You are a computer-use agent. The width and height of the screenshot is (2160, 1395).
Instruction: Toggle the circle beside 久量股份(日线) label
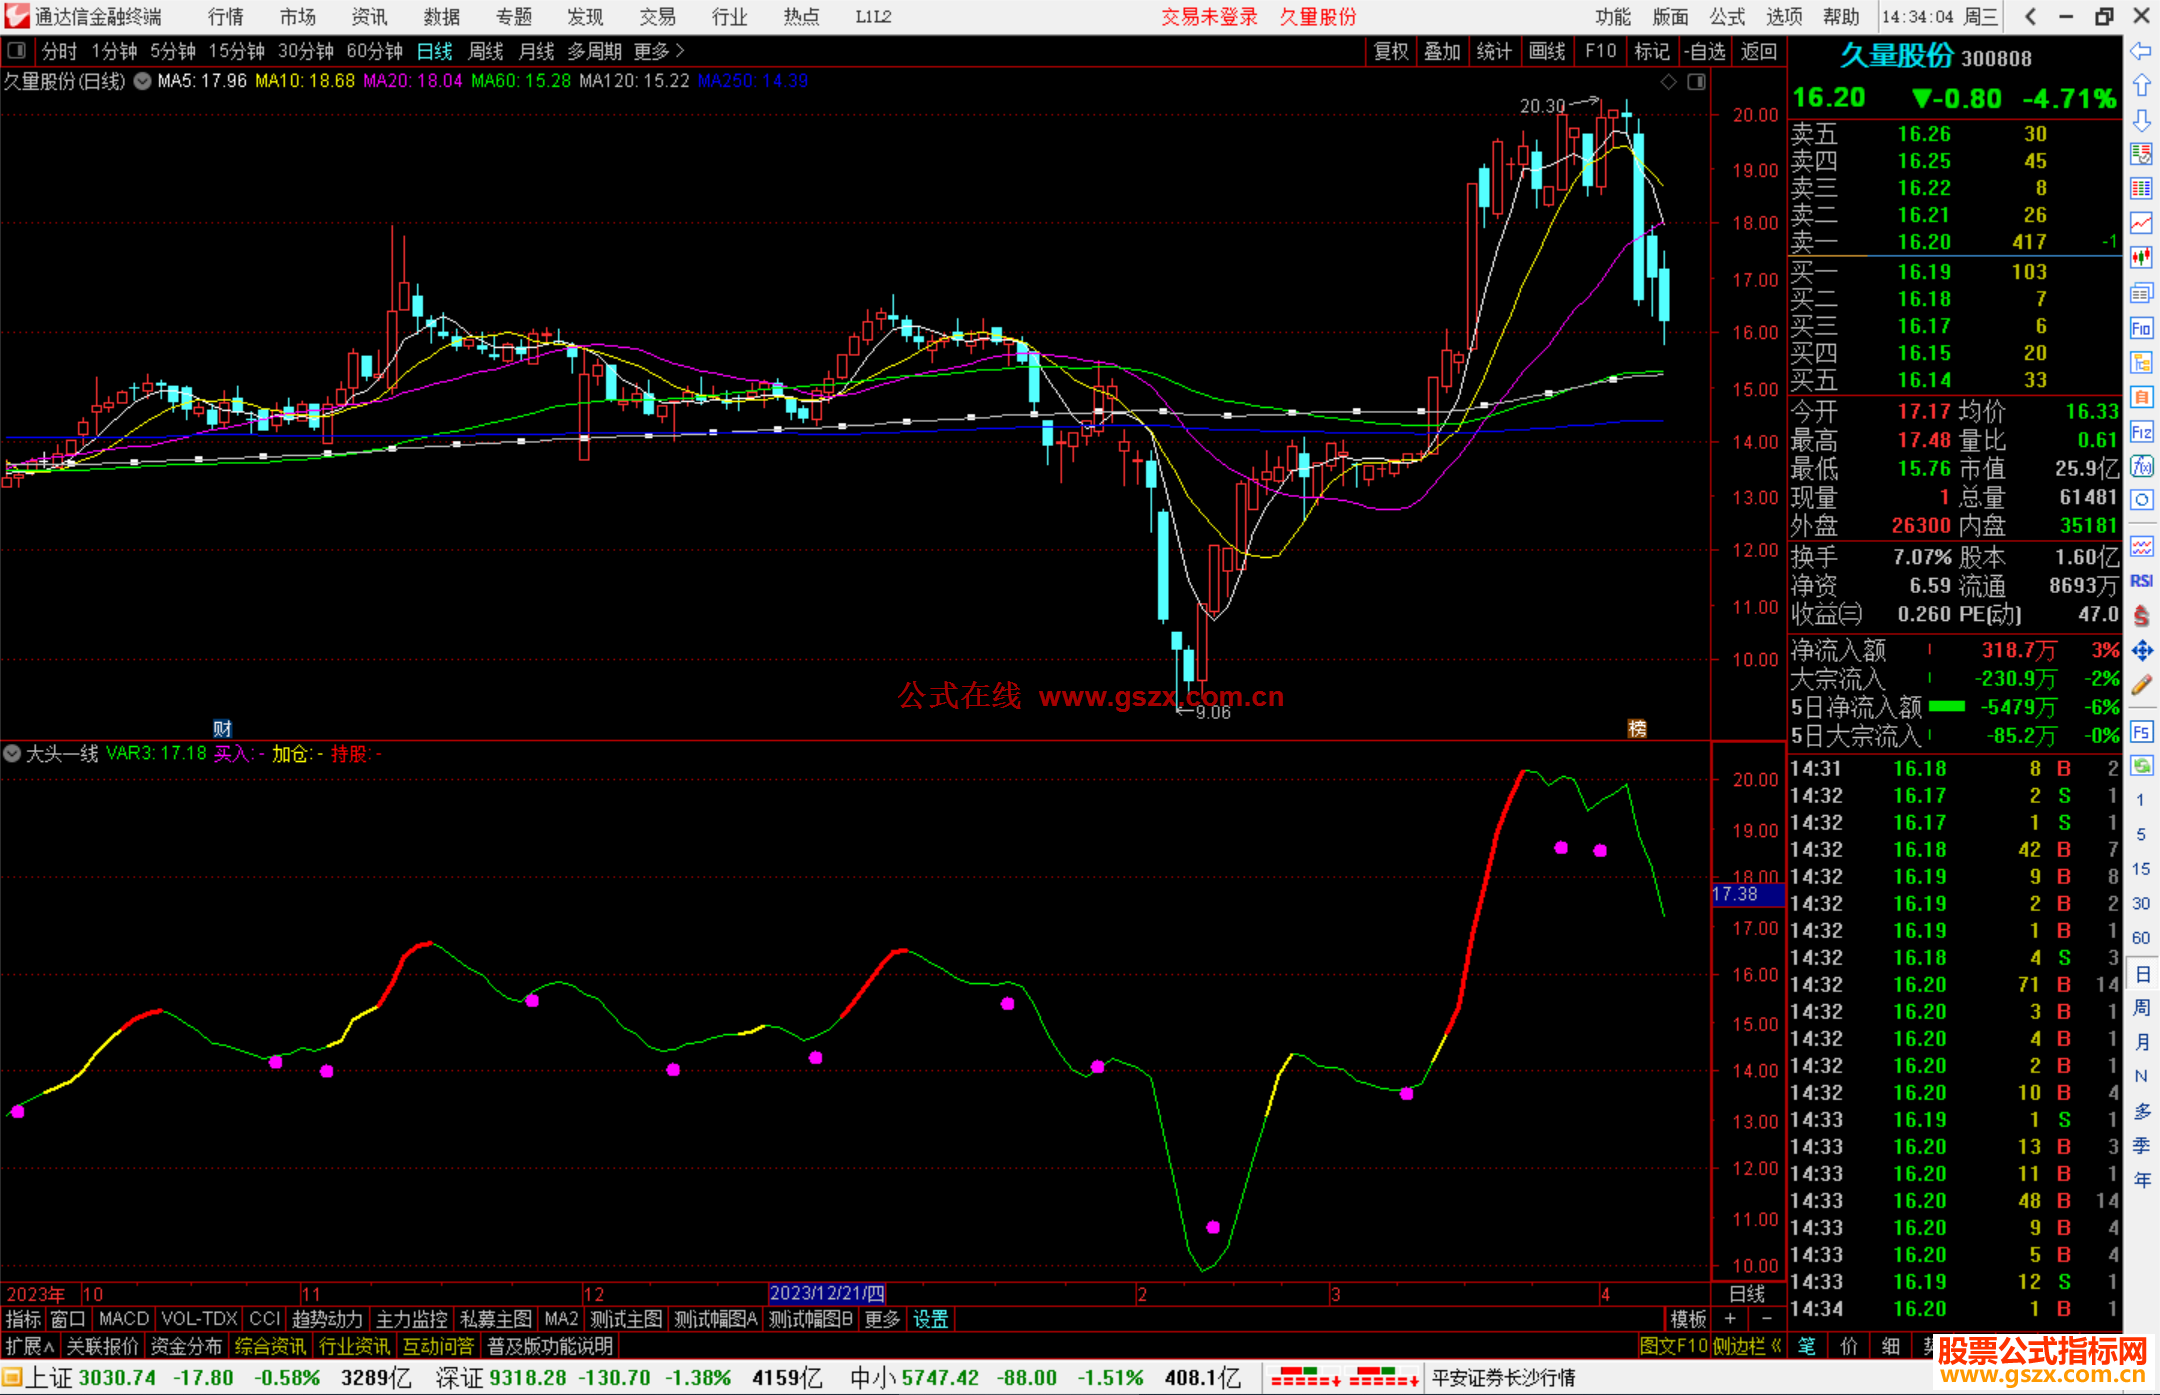pos(143,82)
